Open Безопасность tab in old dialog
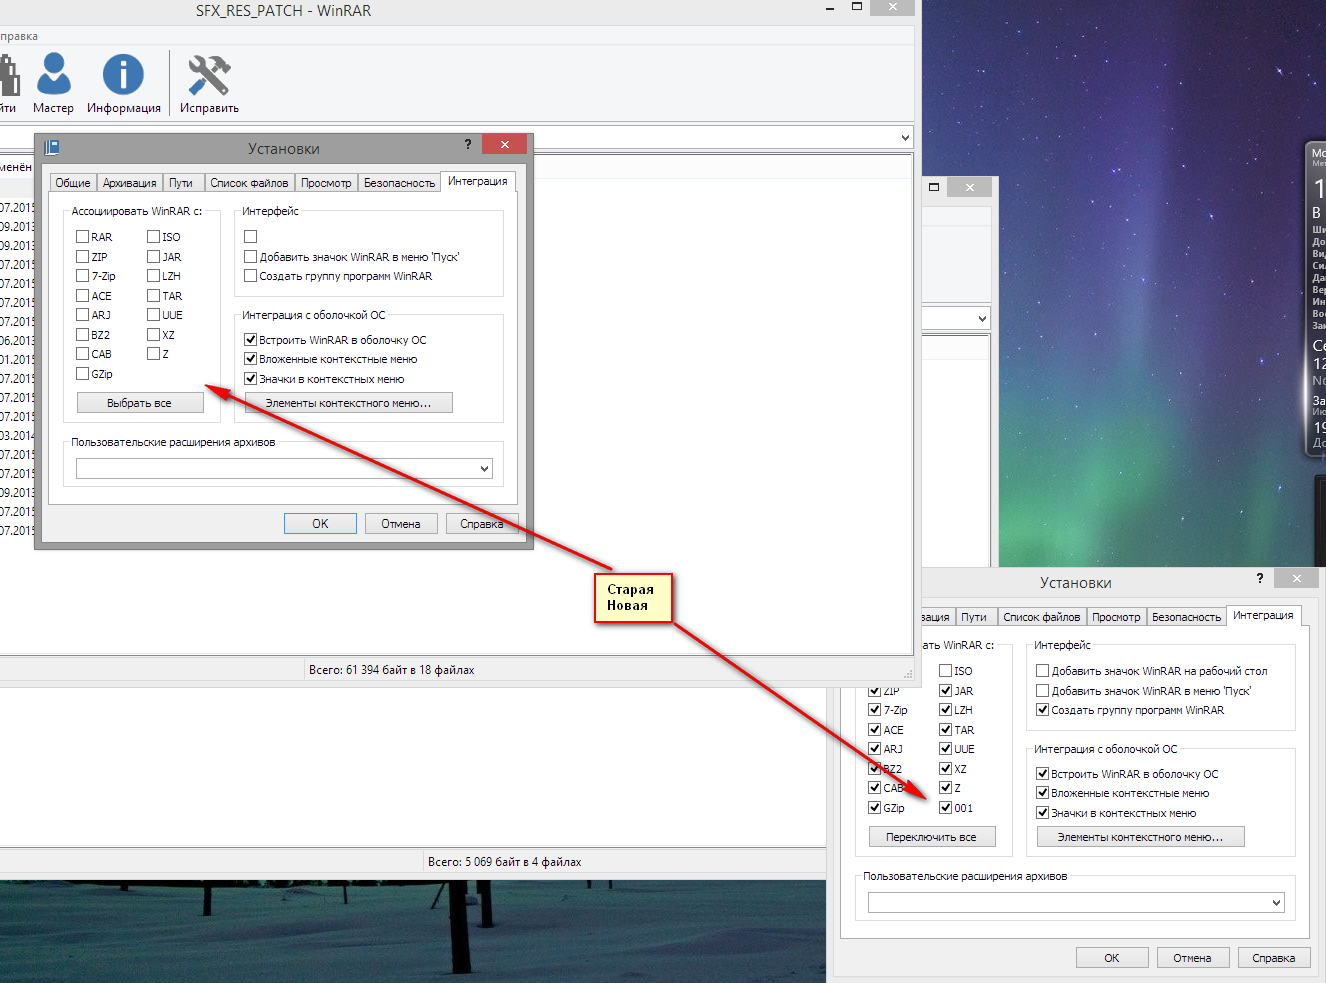Screen dimensions: 1326x983 (x=399, y=183)
